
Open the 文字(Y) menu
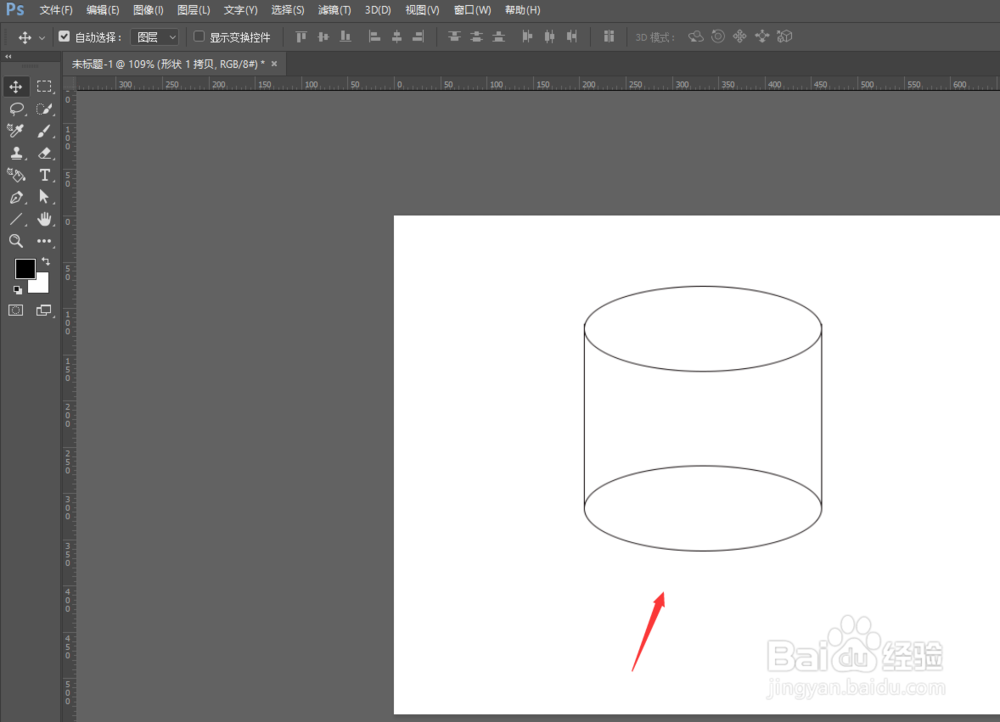[240, 10]
